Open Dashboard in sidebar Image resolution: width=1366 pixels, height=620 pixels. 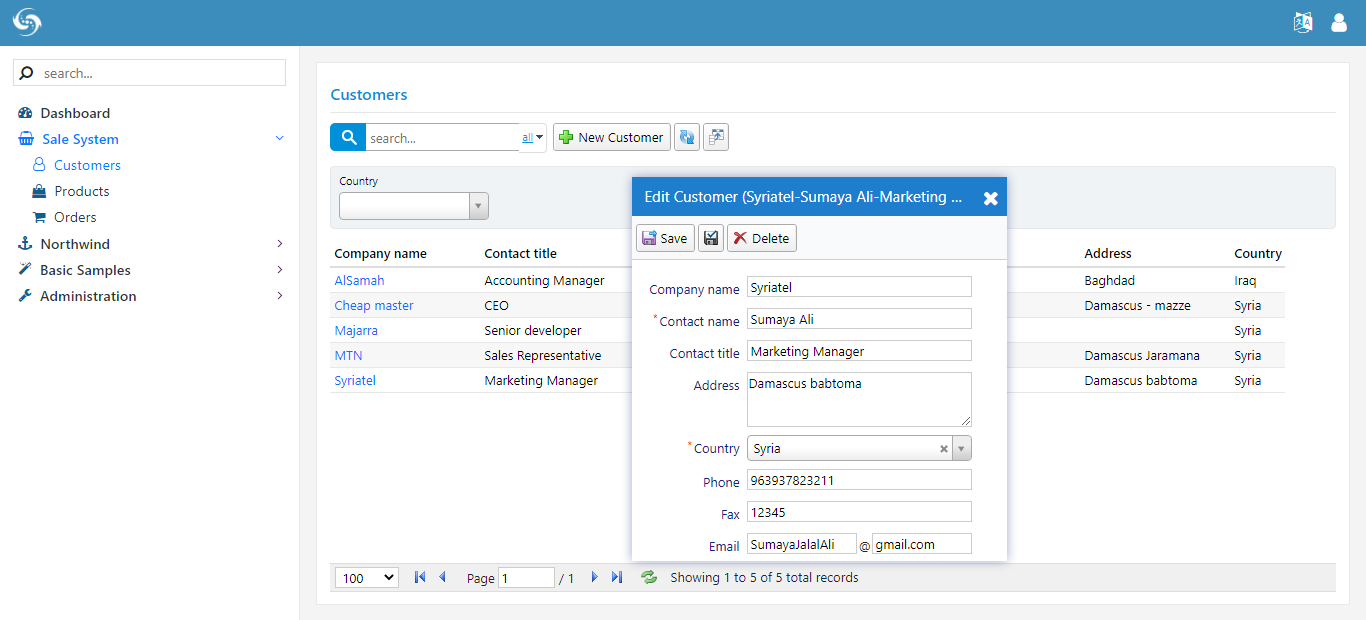point(75,113)
